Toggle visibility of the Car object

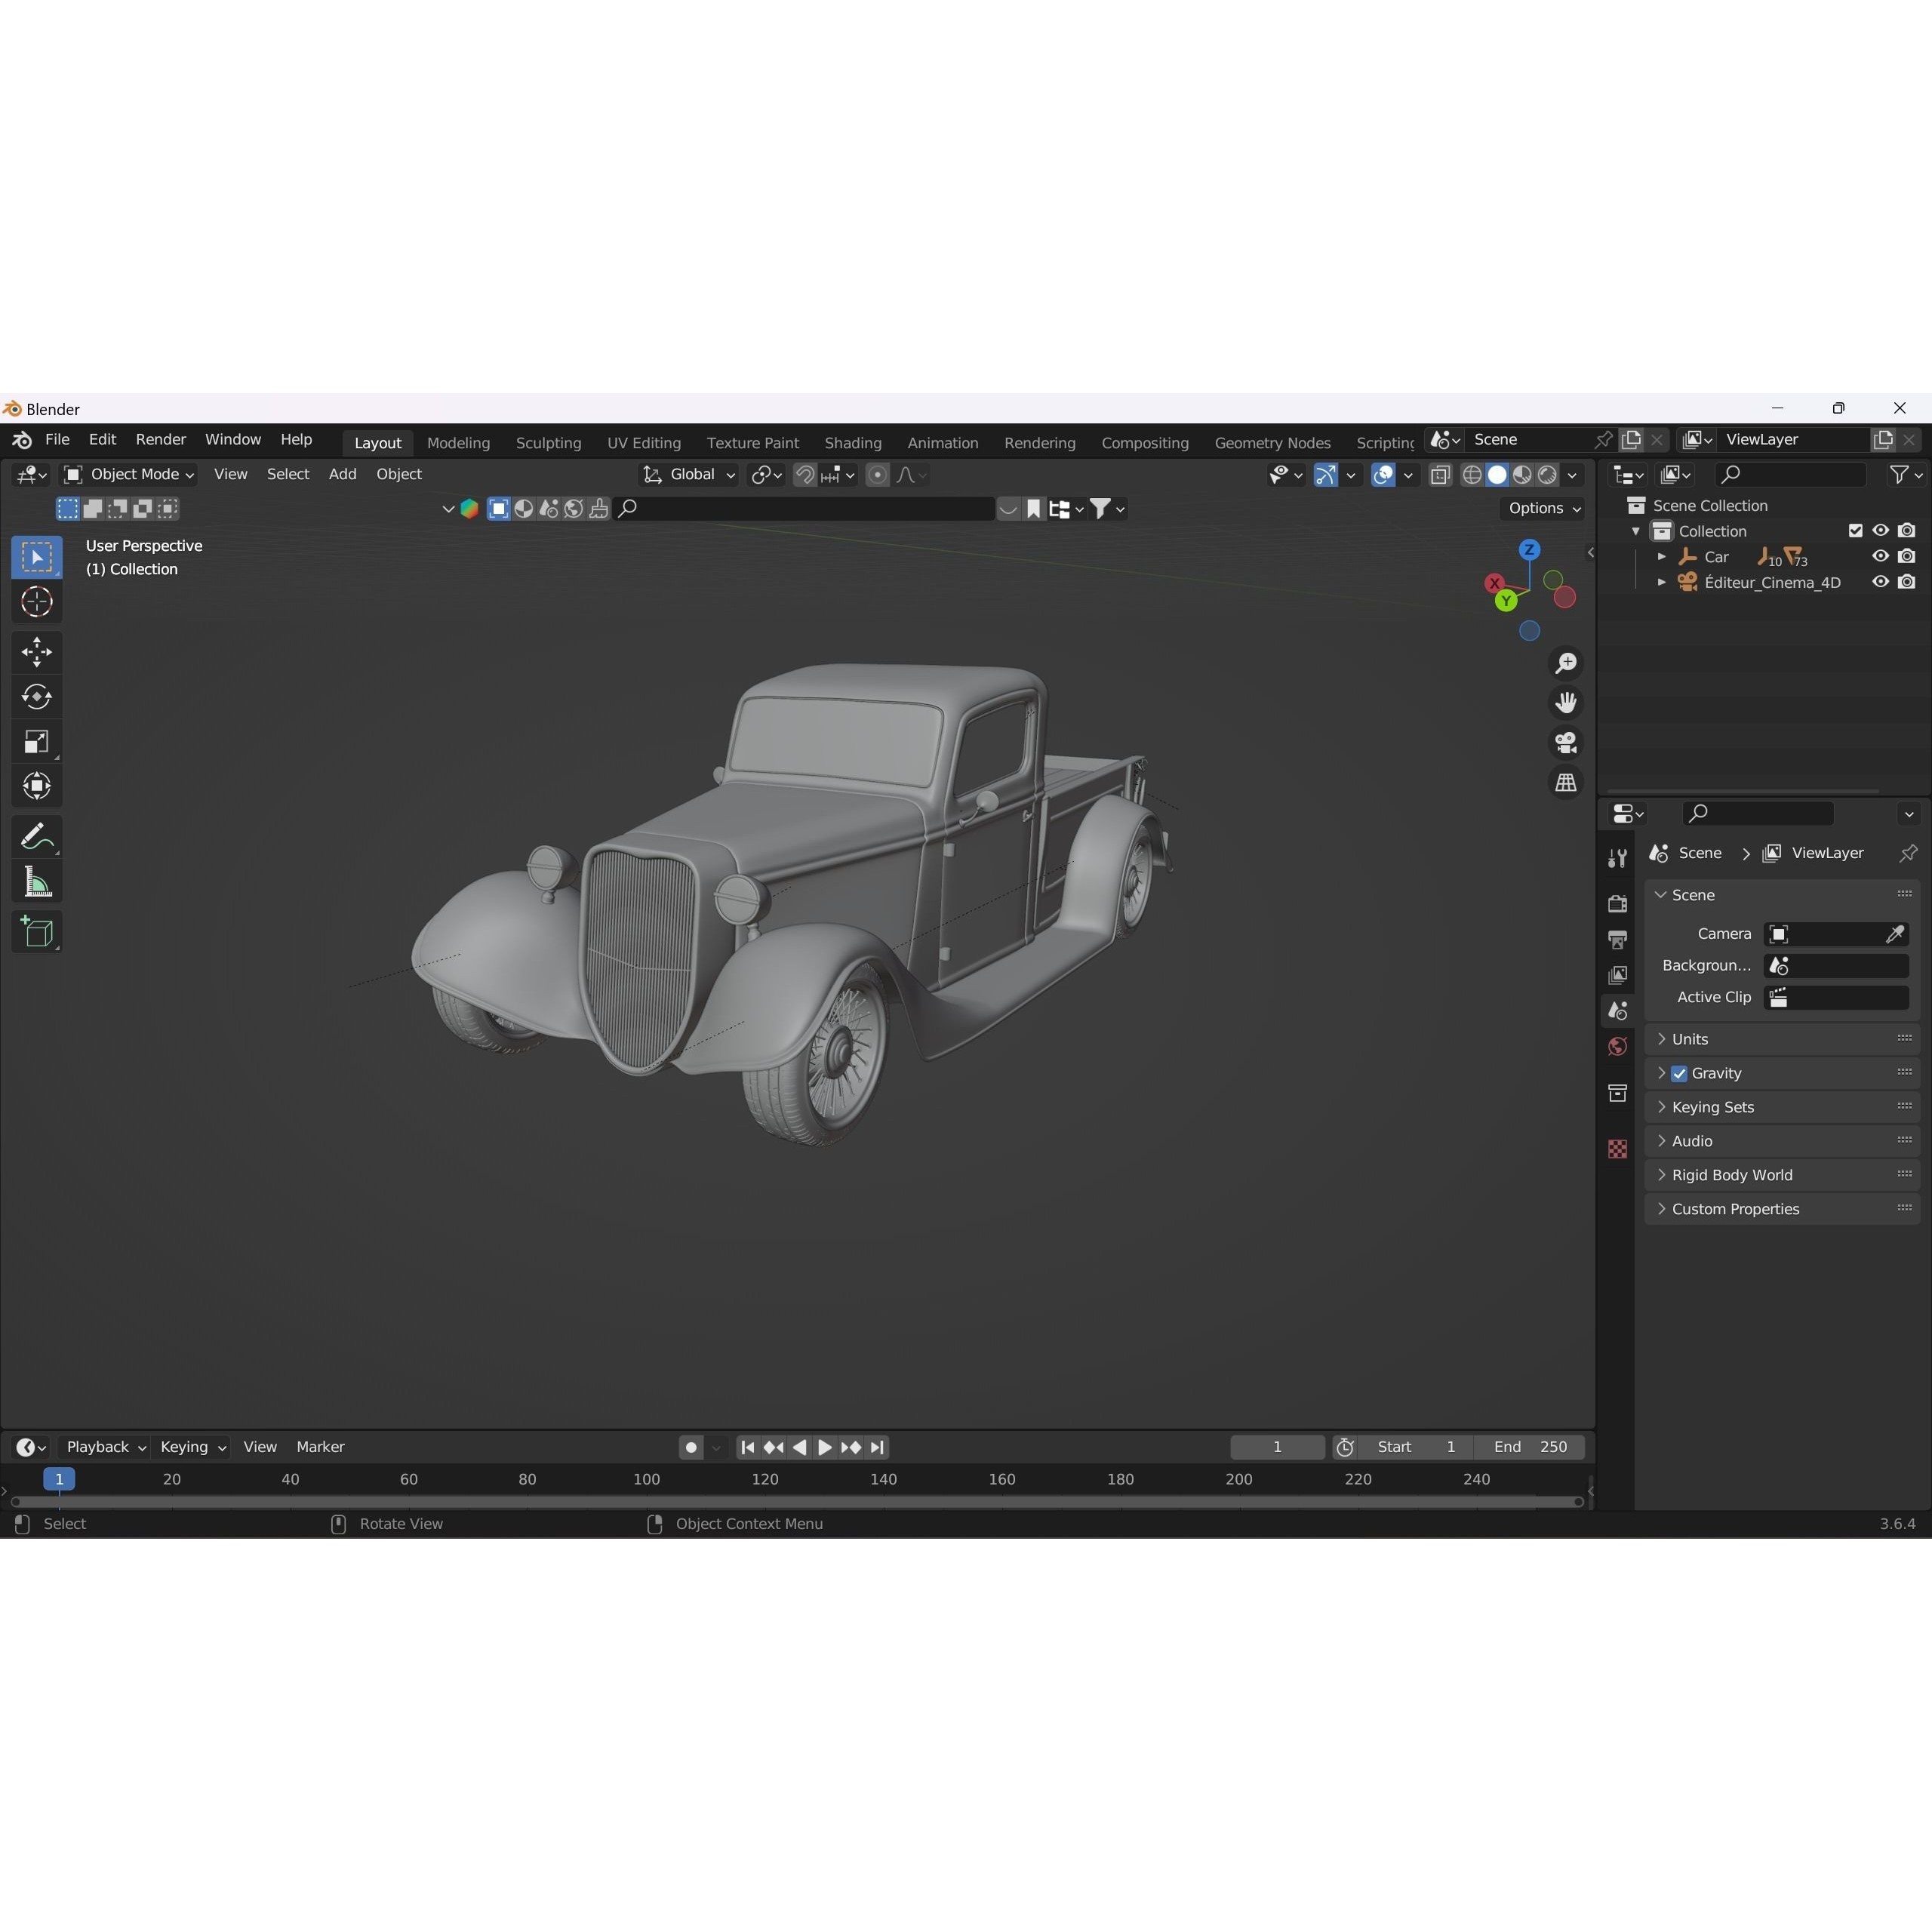click(1880, 556)
